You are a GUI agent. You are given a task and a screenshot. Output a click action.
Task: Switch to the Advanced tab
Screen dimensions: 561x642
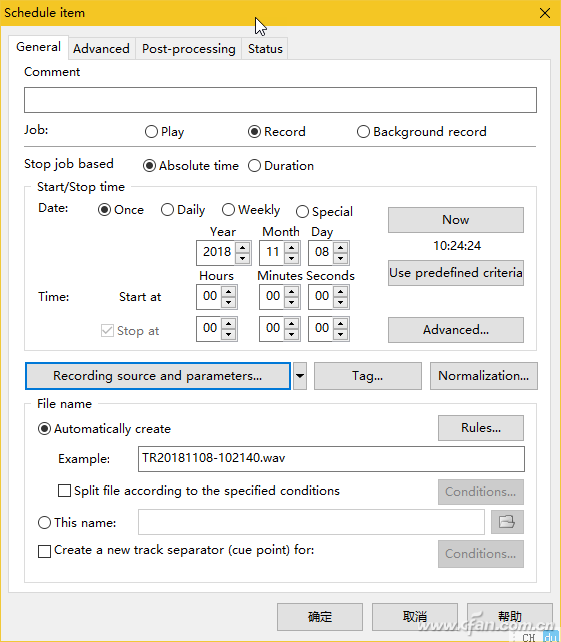101,49
